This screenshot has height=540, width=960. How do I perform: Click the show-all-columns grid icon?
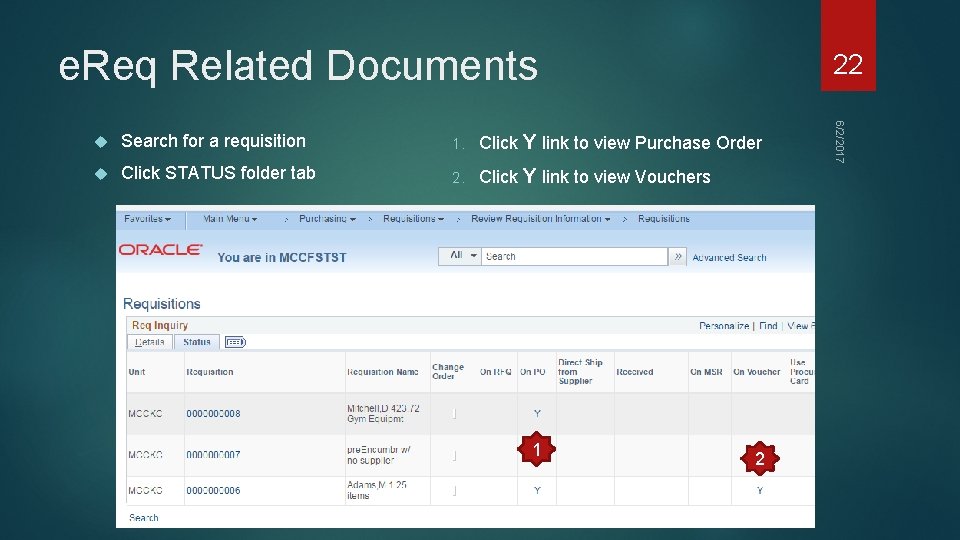235,342
